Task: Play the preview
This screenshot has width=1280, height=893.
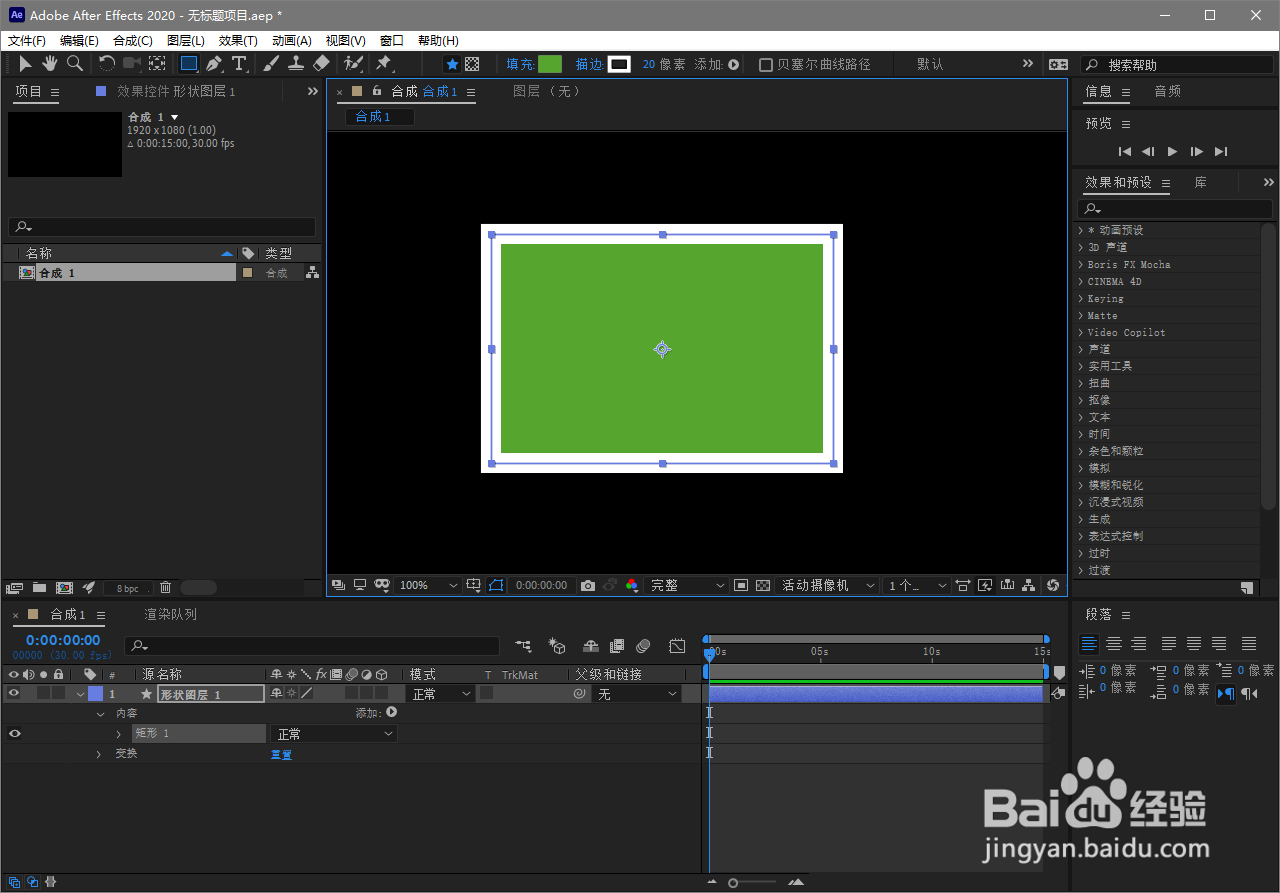Action: 1173,151
